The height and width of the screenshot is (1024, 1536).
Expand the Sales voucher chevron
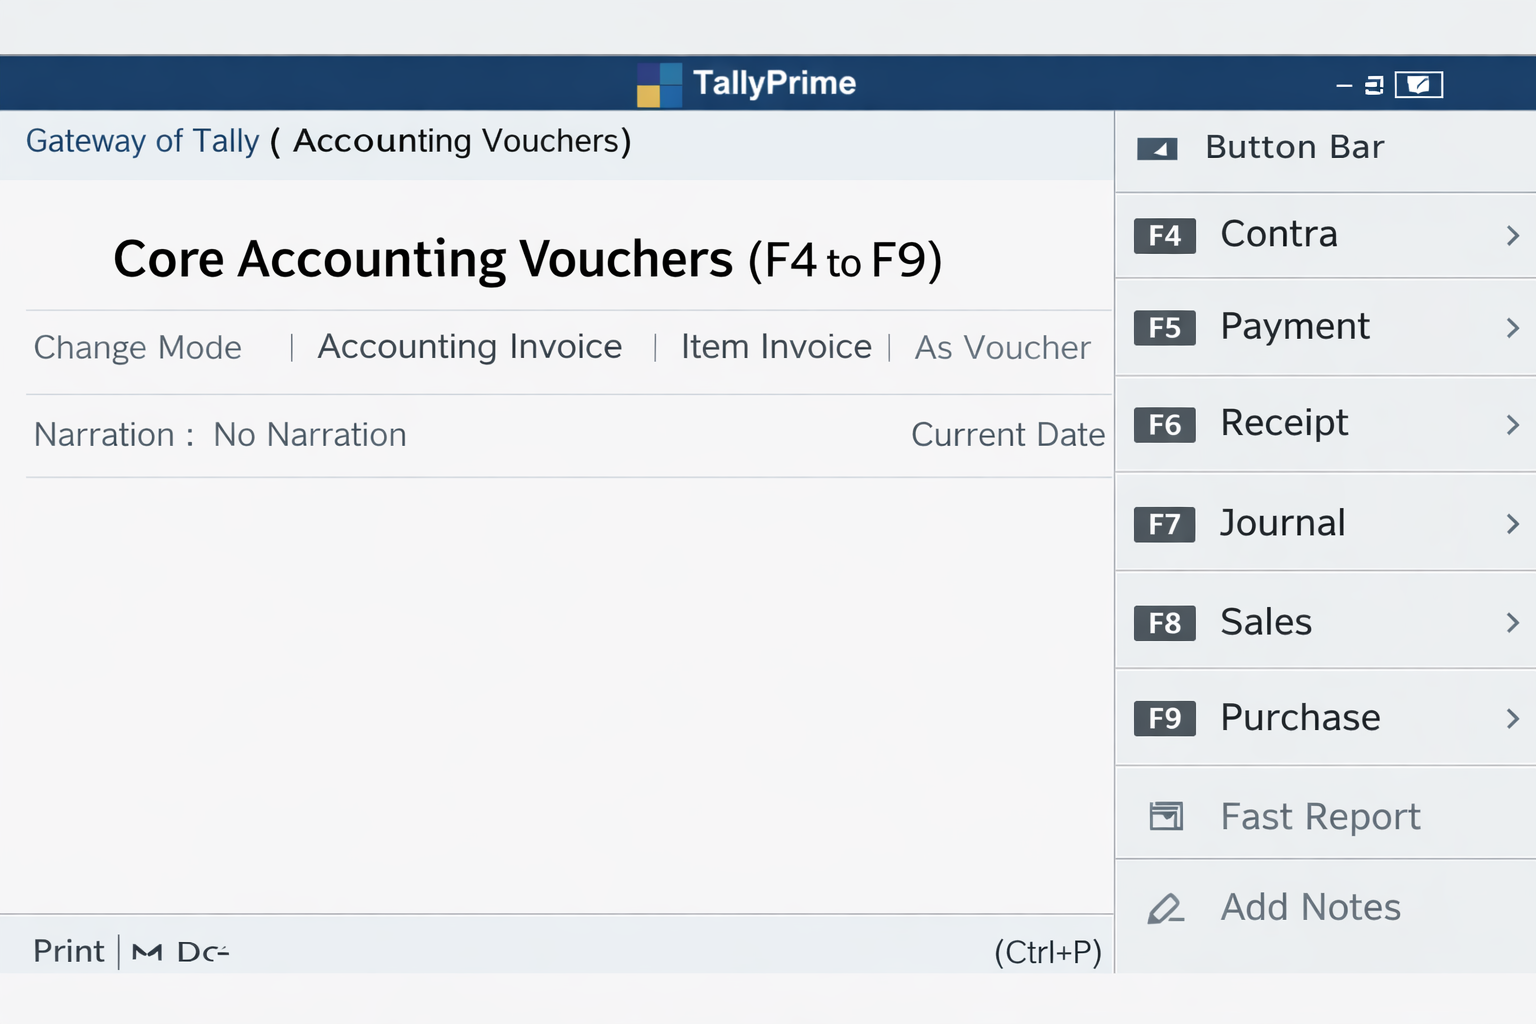coord(1511,622)
